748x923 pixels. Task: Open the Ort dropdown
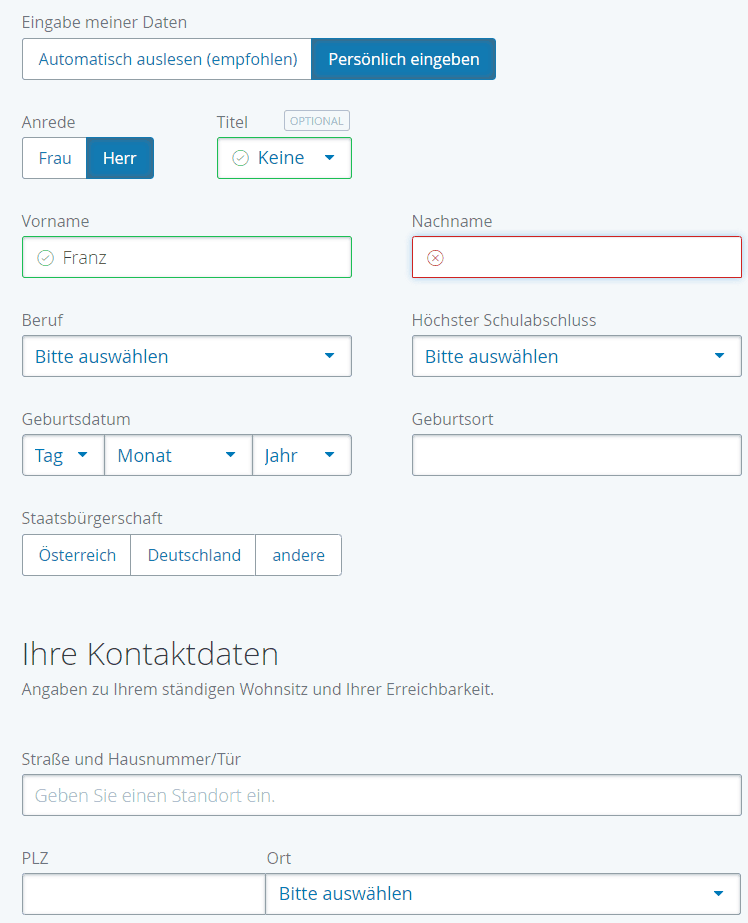pos(503,894)
